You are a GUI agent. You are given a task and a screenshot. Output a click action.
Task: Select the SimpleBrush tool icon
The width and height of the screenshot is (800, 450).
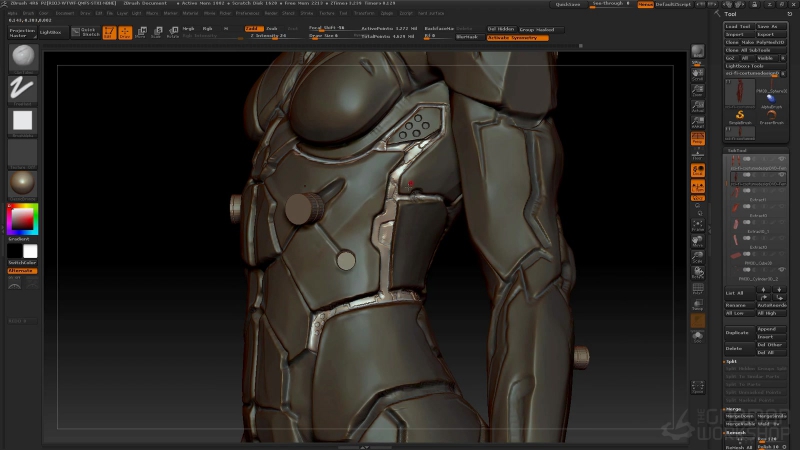[740, 117]
